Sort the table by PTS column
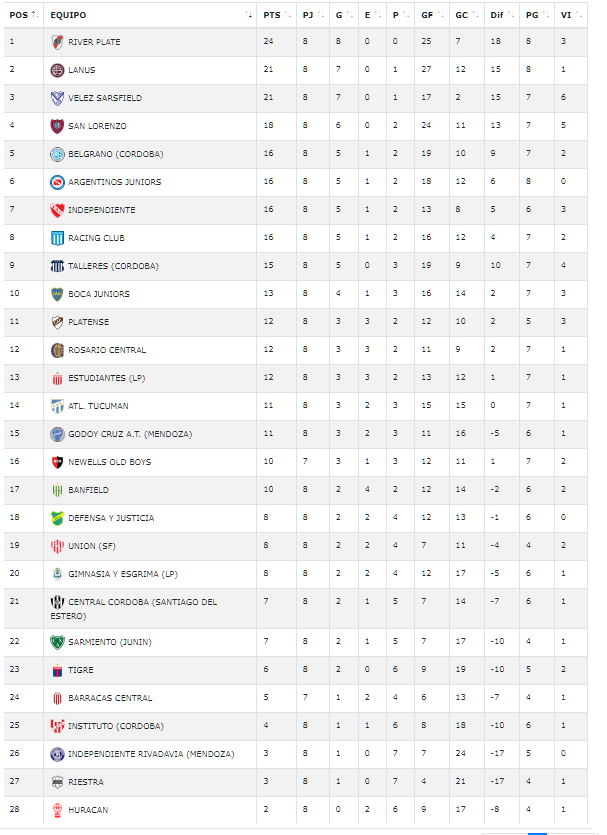607x835 pixels. click(x=272, y=15)
